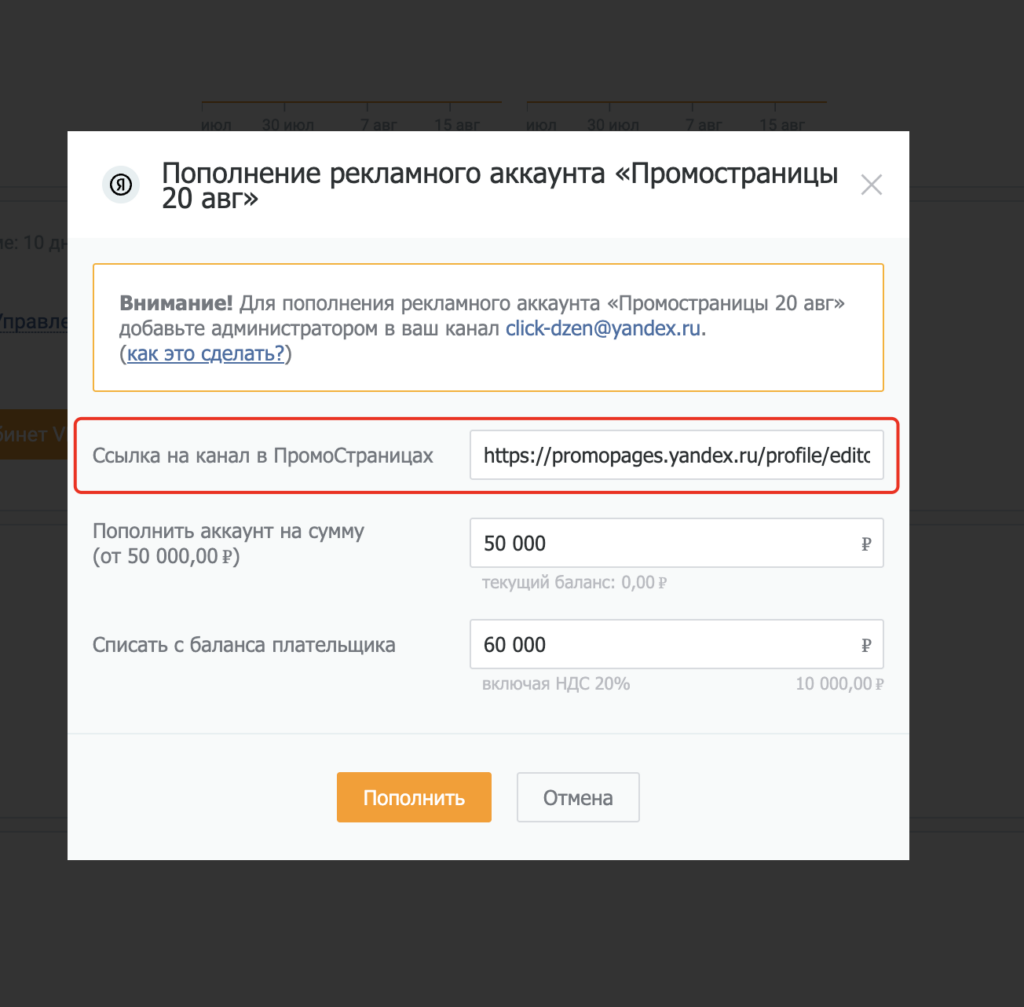Viewport: 1024px width, 1007px height.
Task: Cancel with the Отмена button
Action: [x=578, y=797]
